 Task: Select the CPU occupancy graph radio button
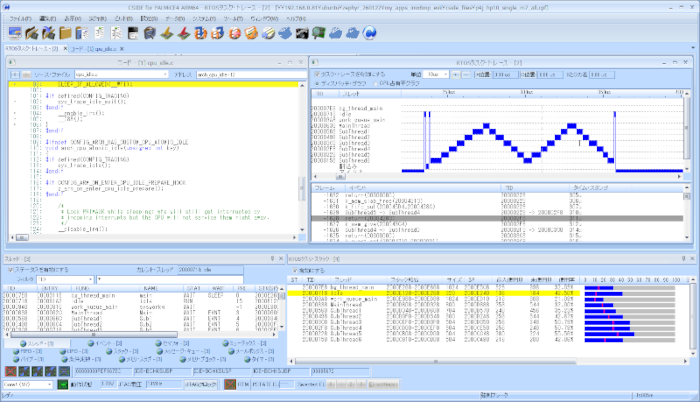click(x=375, y=83)
